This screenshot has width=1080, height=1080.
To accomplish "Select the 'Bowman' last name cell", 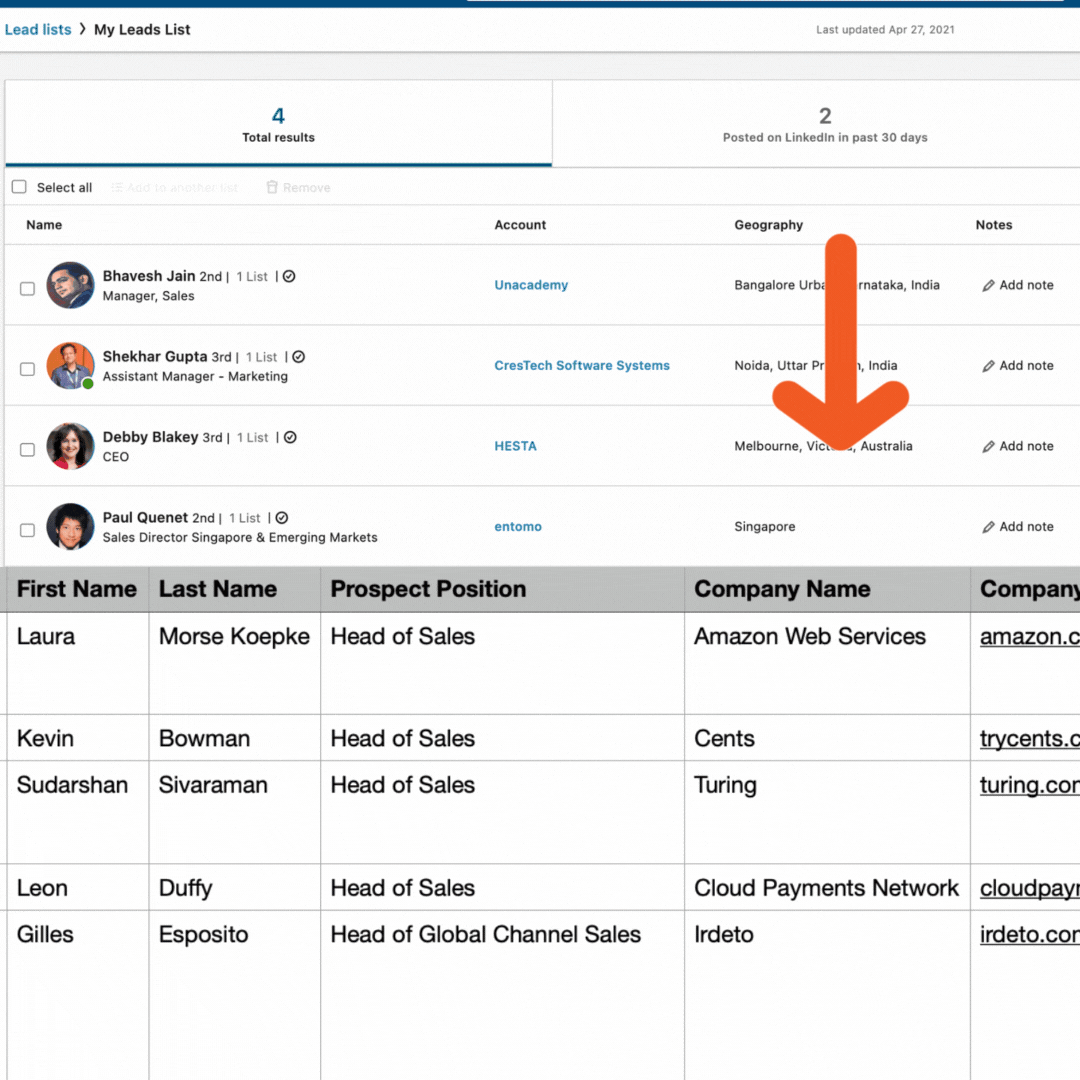I will pos(235,738).
